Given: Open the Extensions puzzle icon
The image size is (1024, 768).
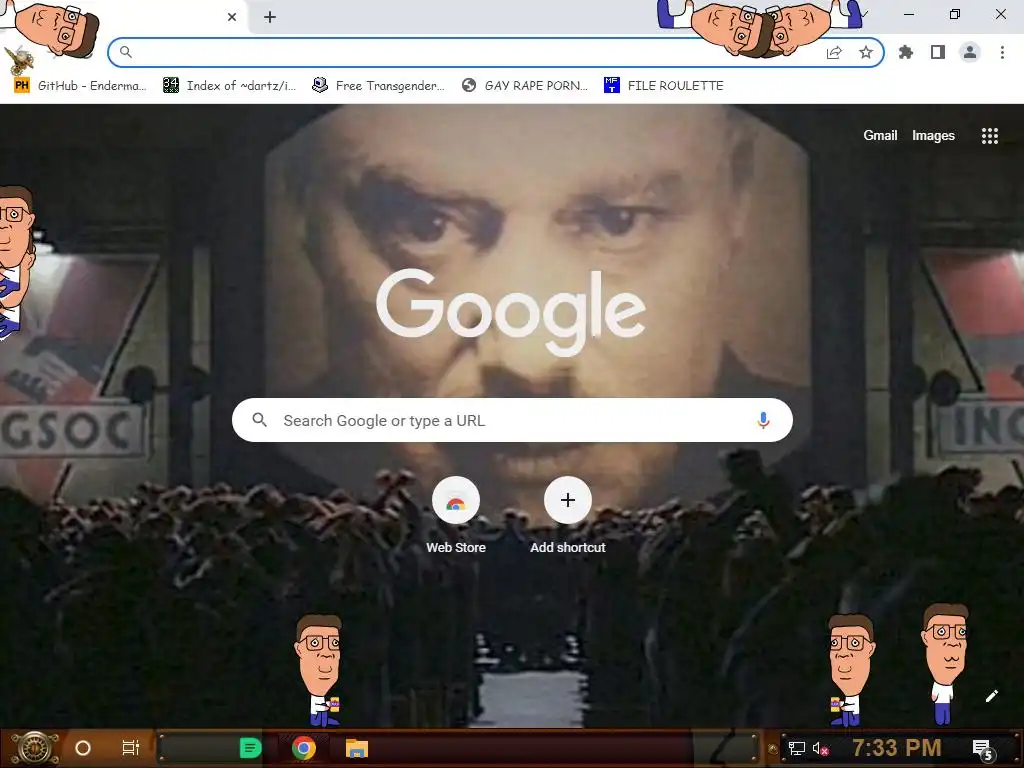Looking at the screenshot, I should pyautogui.click(x=906, y=52).
